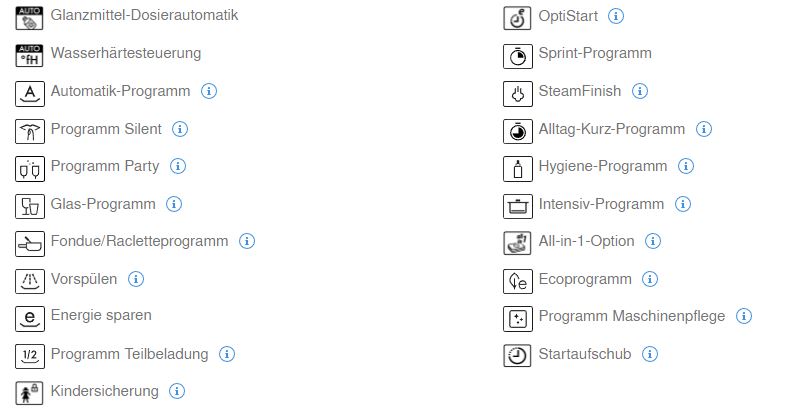Click the Glas-Programm glasses icon
This screenshot has width=797, height=417.
click(x=29, y=206)
